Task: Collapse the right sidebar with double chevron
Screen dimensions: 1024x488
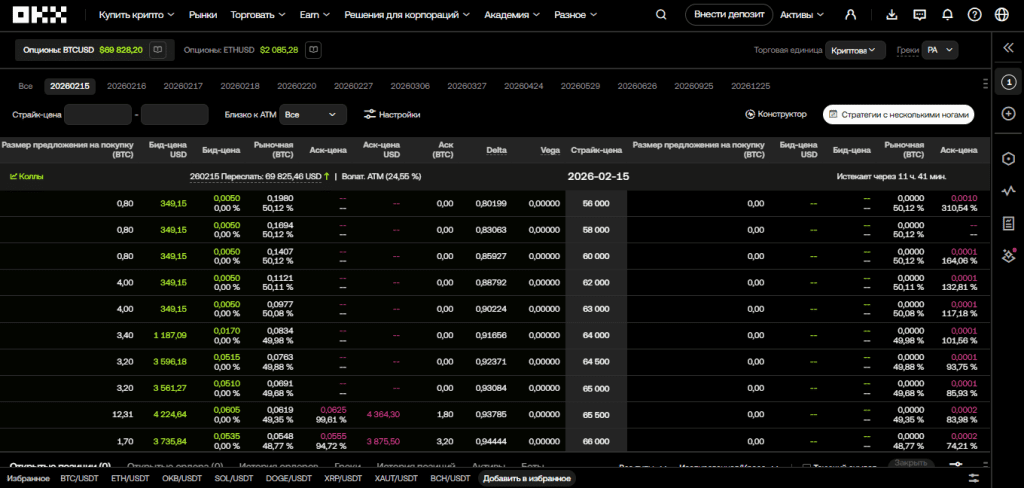Action: click(1008, 47)
